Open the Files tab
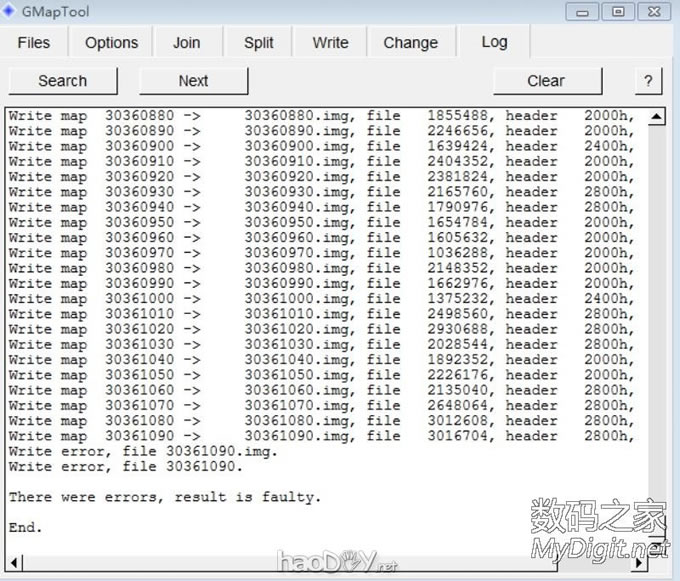 point(34,43)
